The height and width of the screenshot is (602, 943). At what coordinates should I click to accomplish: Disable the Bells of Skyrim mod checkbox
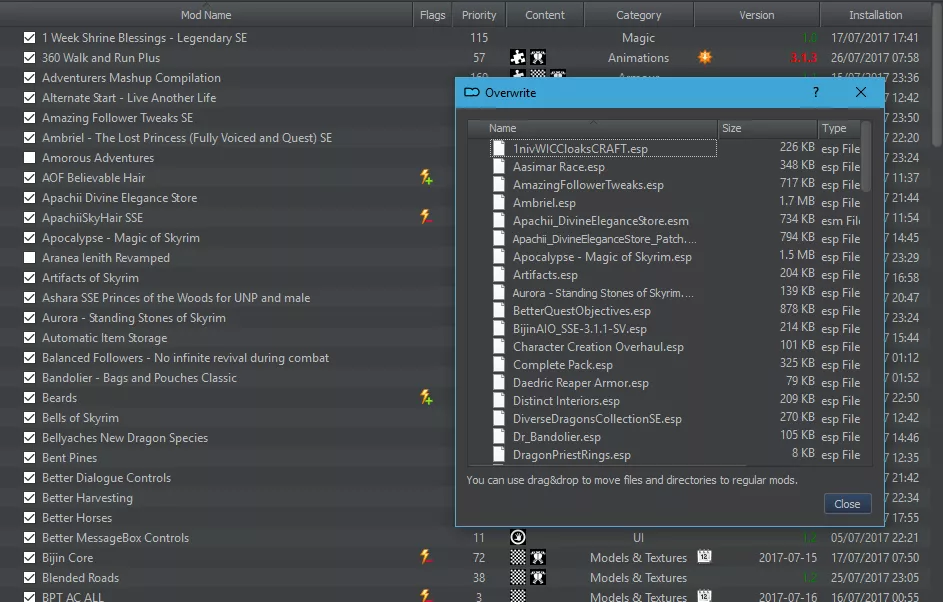coord(29,417)
